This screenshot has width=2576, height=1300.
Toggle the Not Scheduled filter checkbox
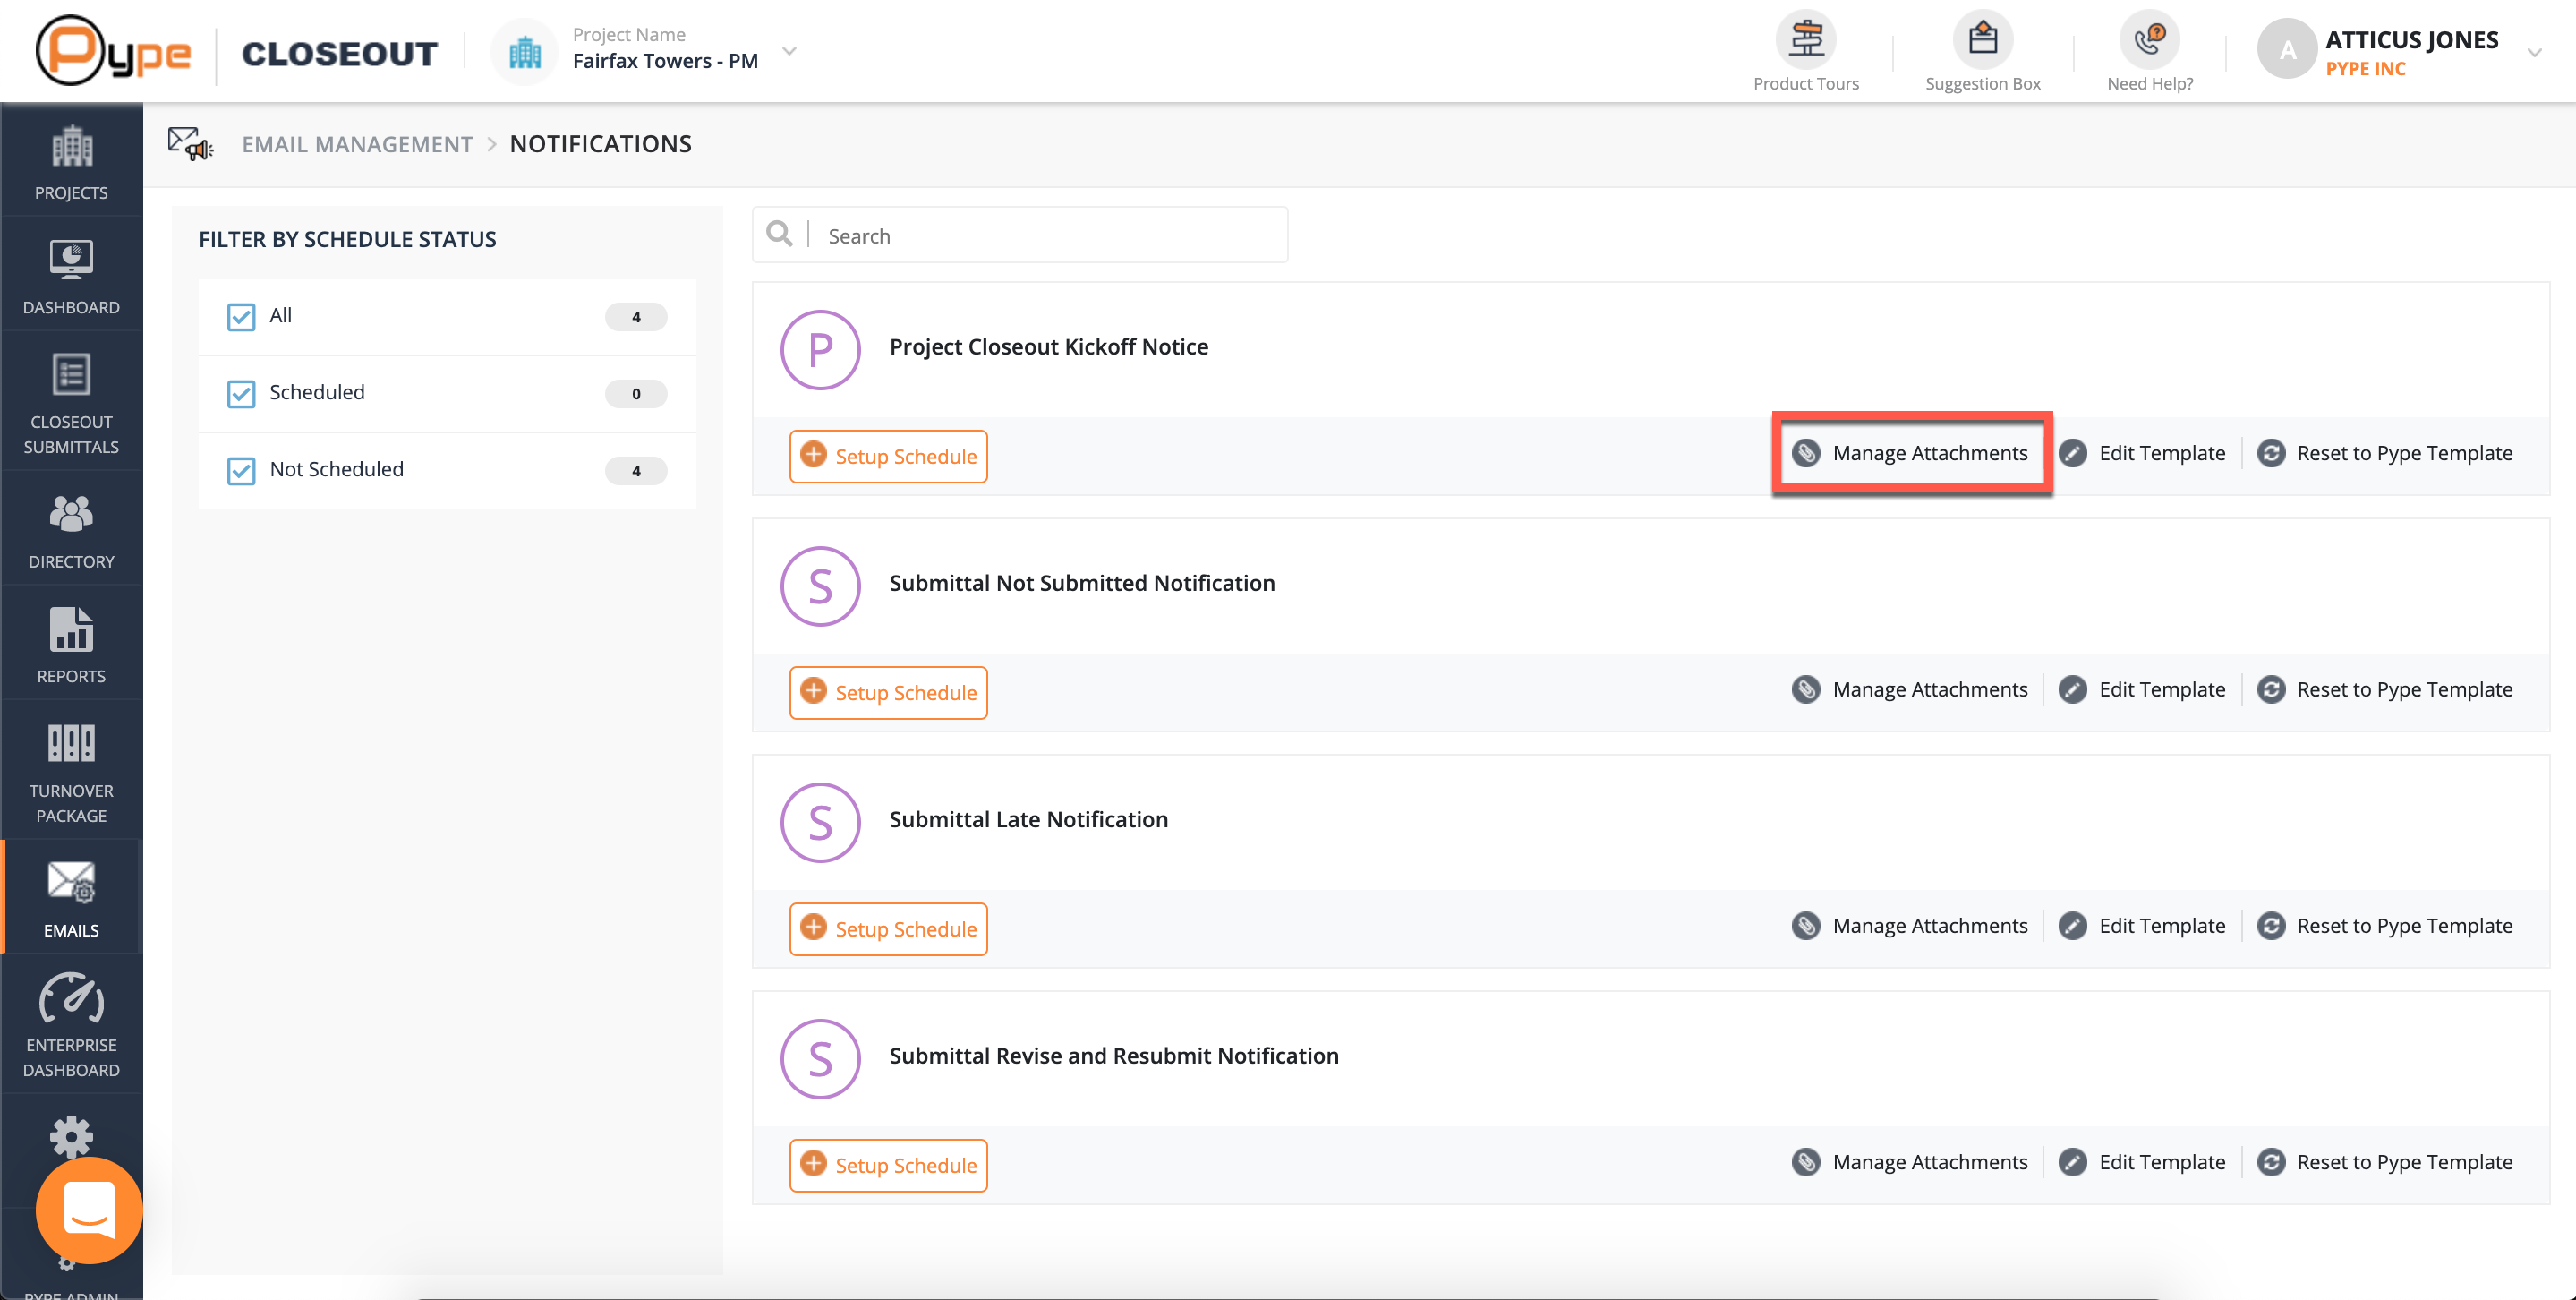[x=241, y=471]
